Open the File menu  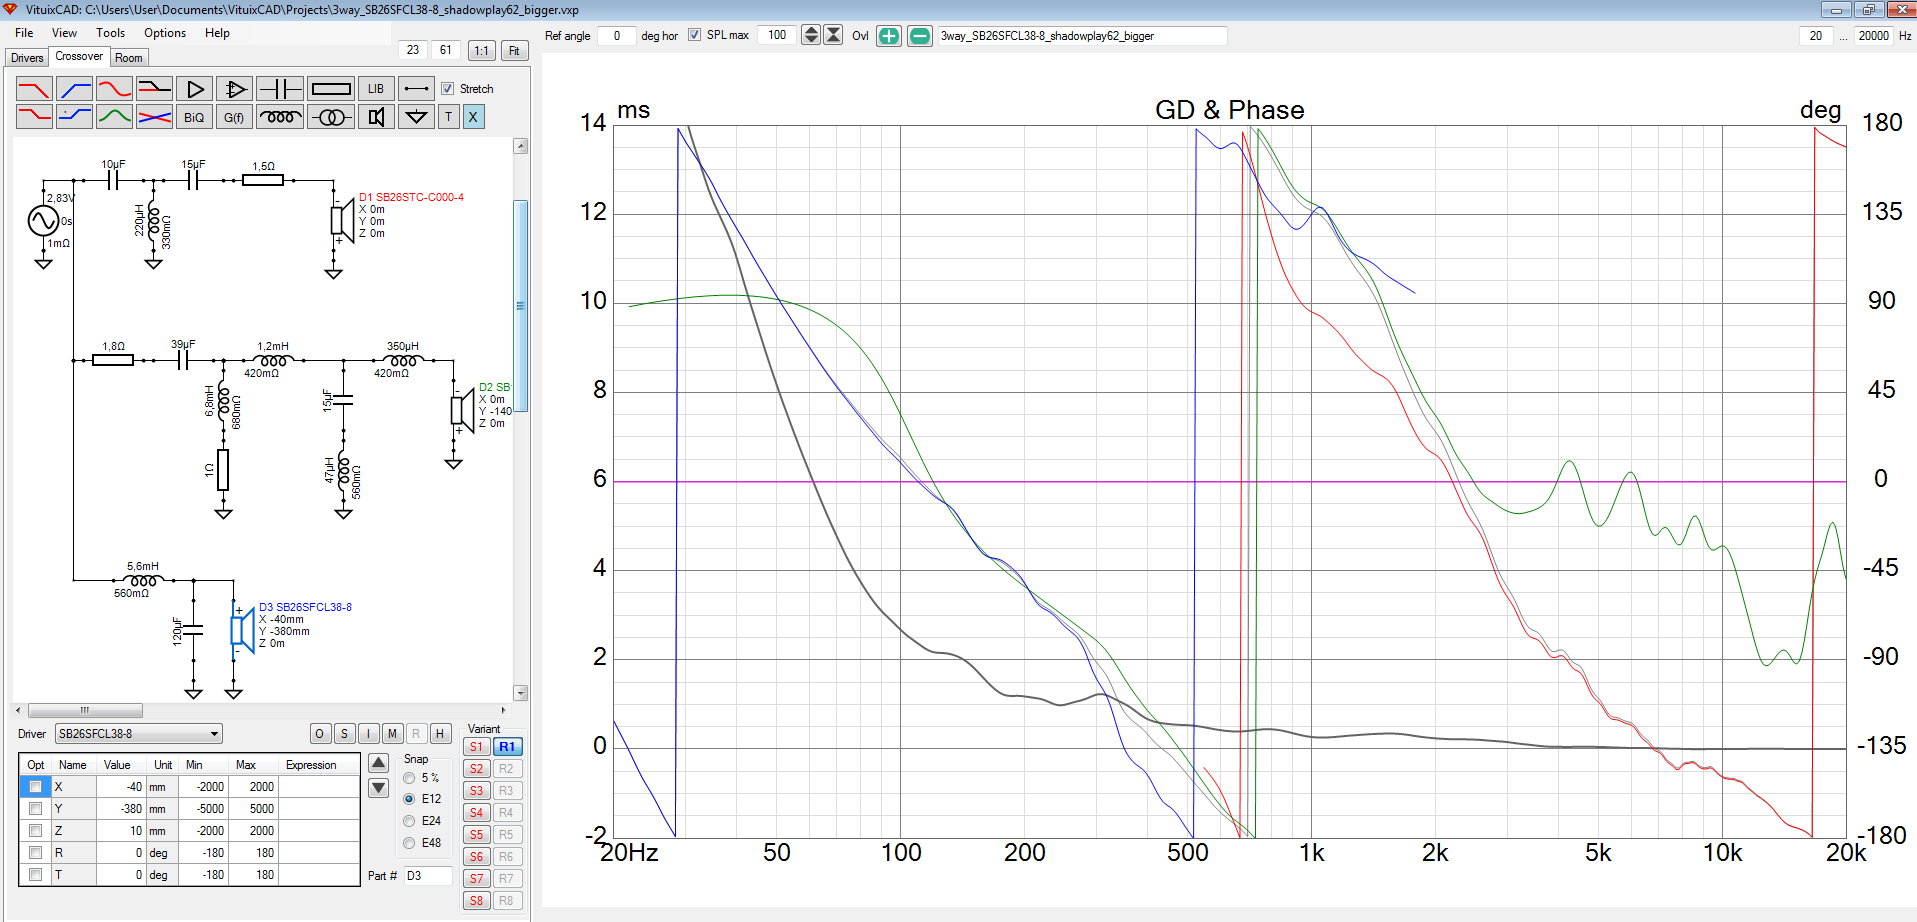(x=24, y=33)
